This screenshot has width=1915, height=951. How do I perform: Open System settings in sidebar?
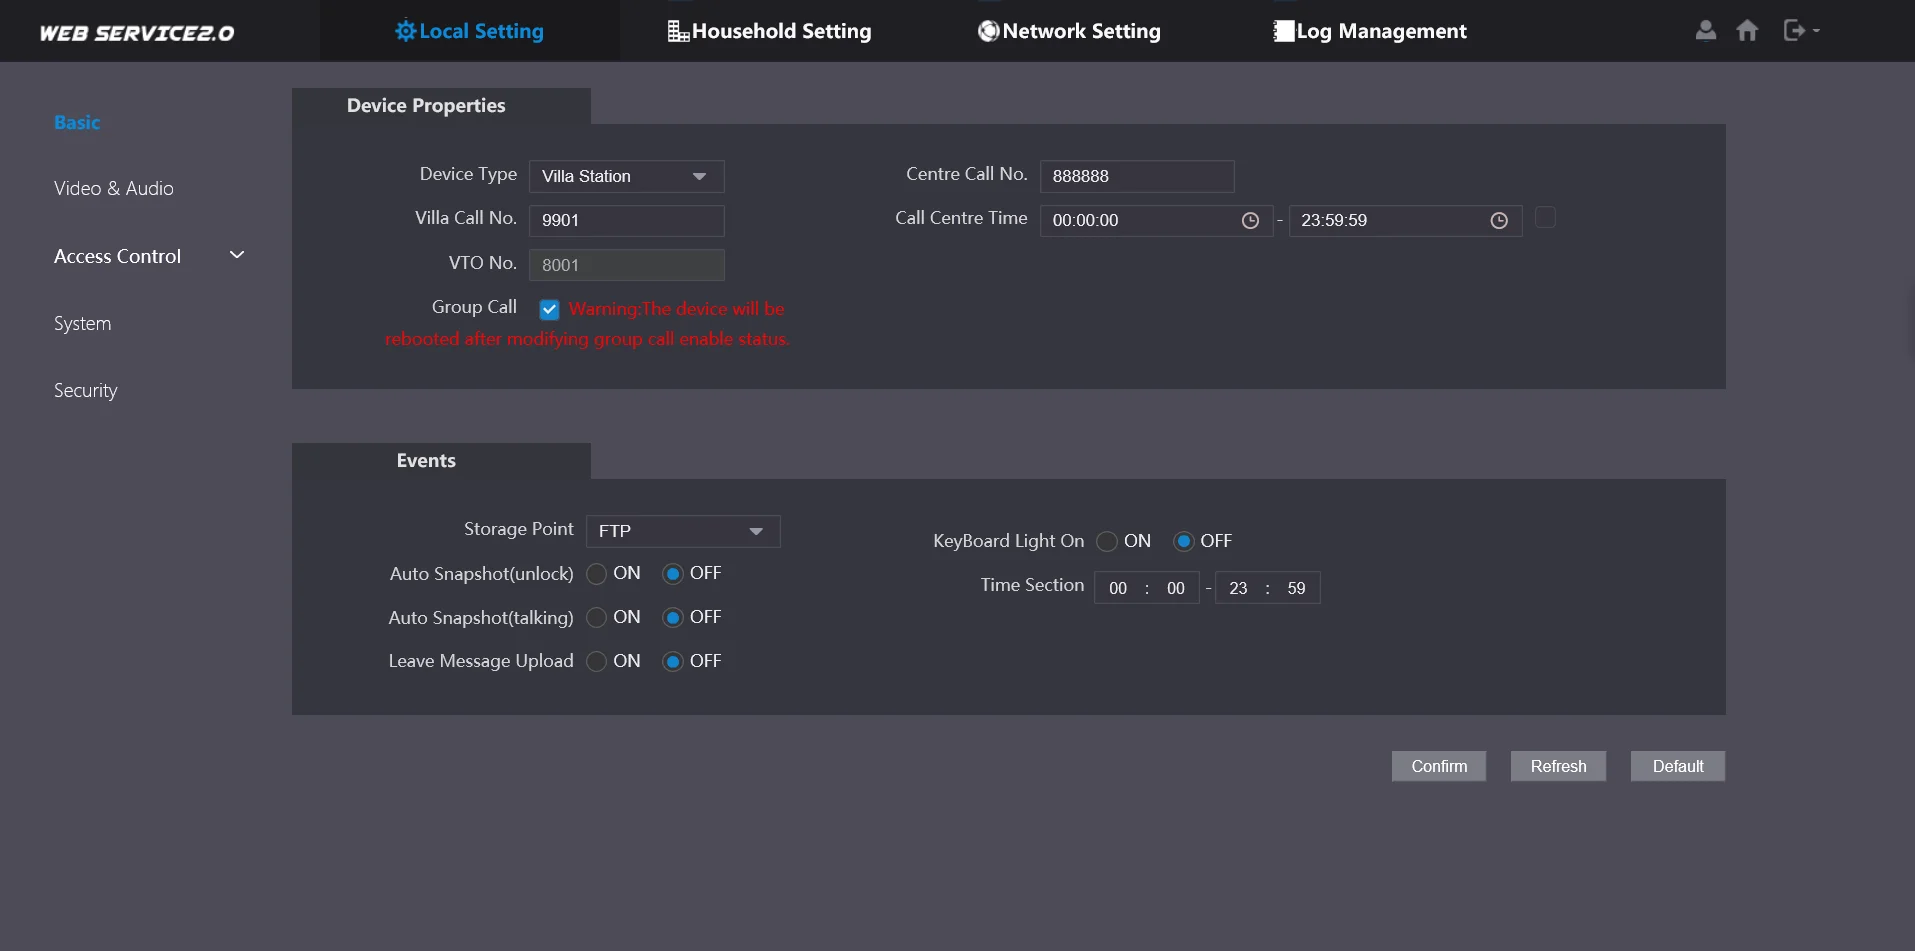click(x=83, y=324)
